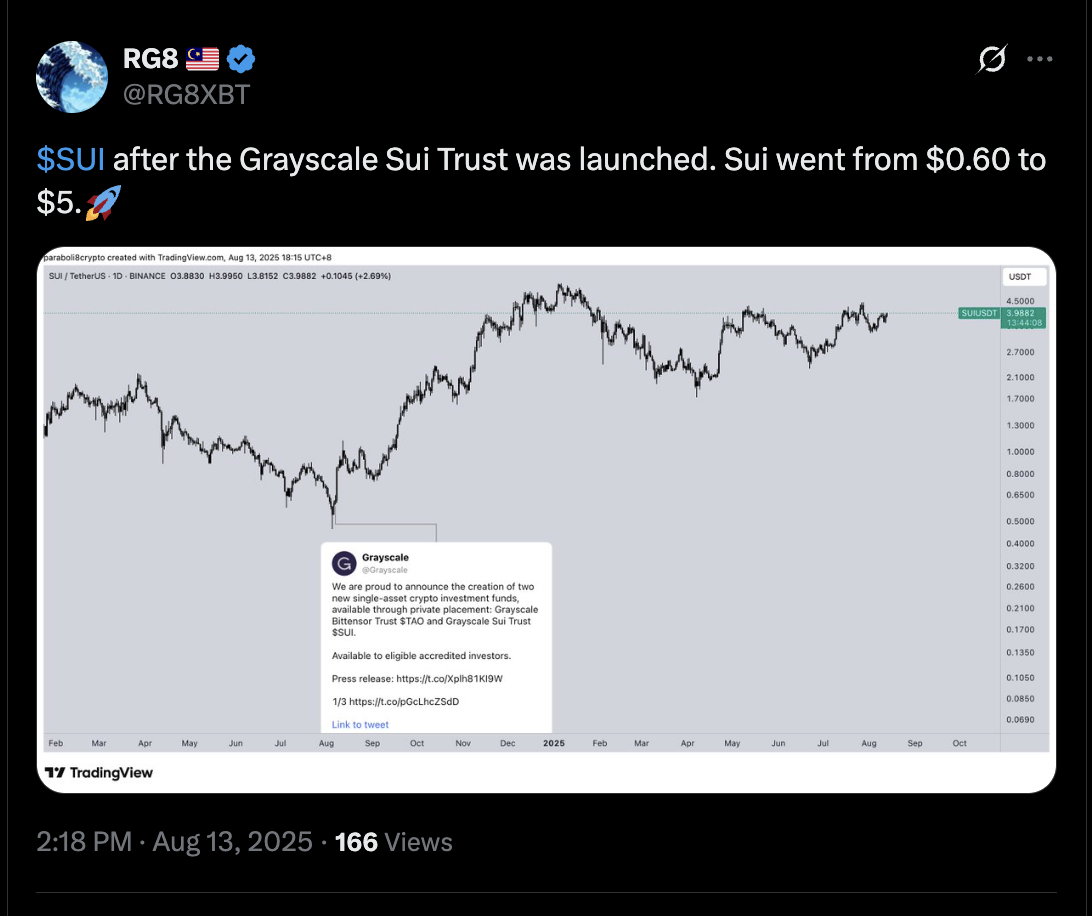Viewport: 1092px width, 916px height.
Task: Click the 2025 marker on time axis
Action: (x=554, y=743)
